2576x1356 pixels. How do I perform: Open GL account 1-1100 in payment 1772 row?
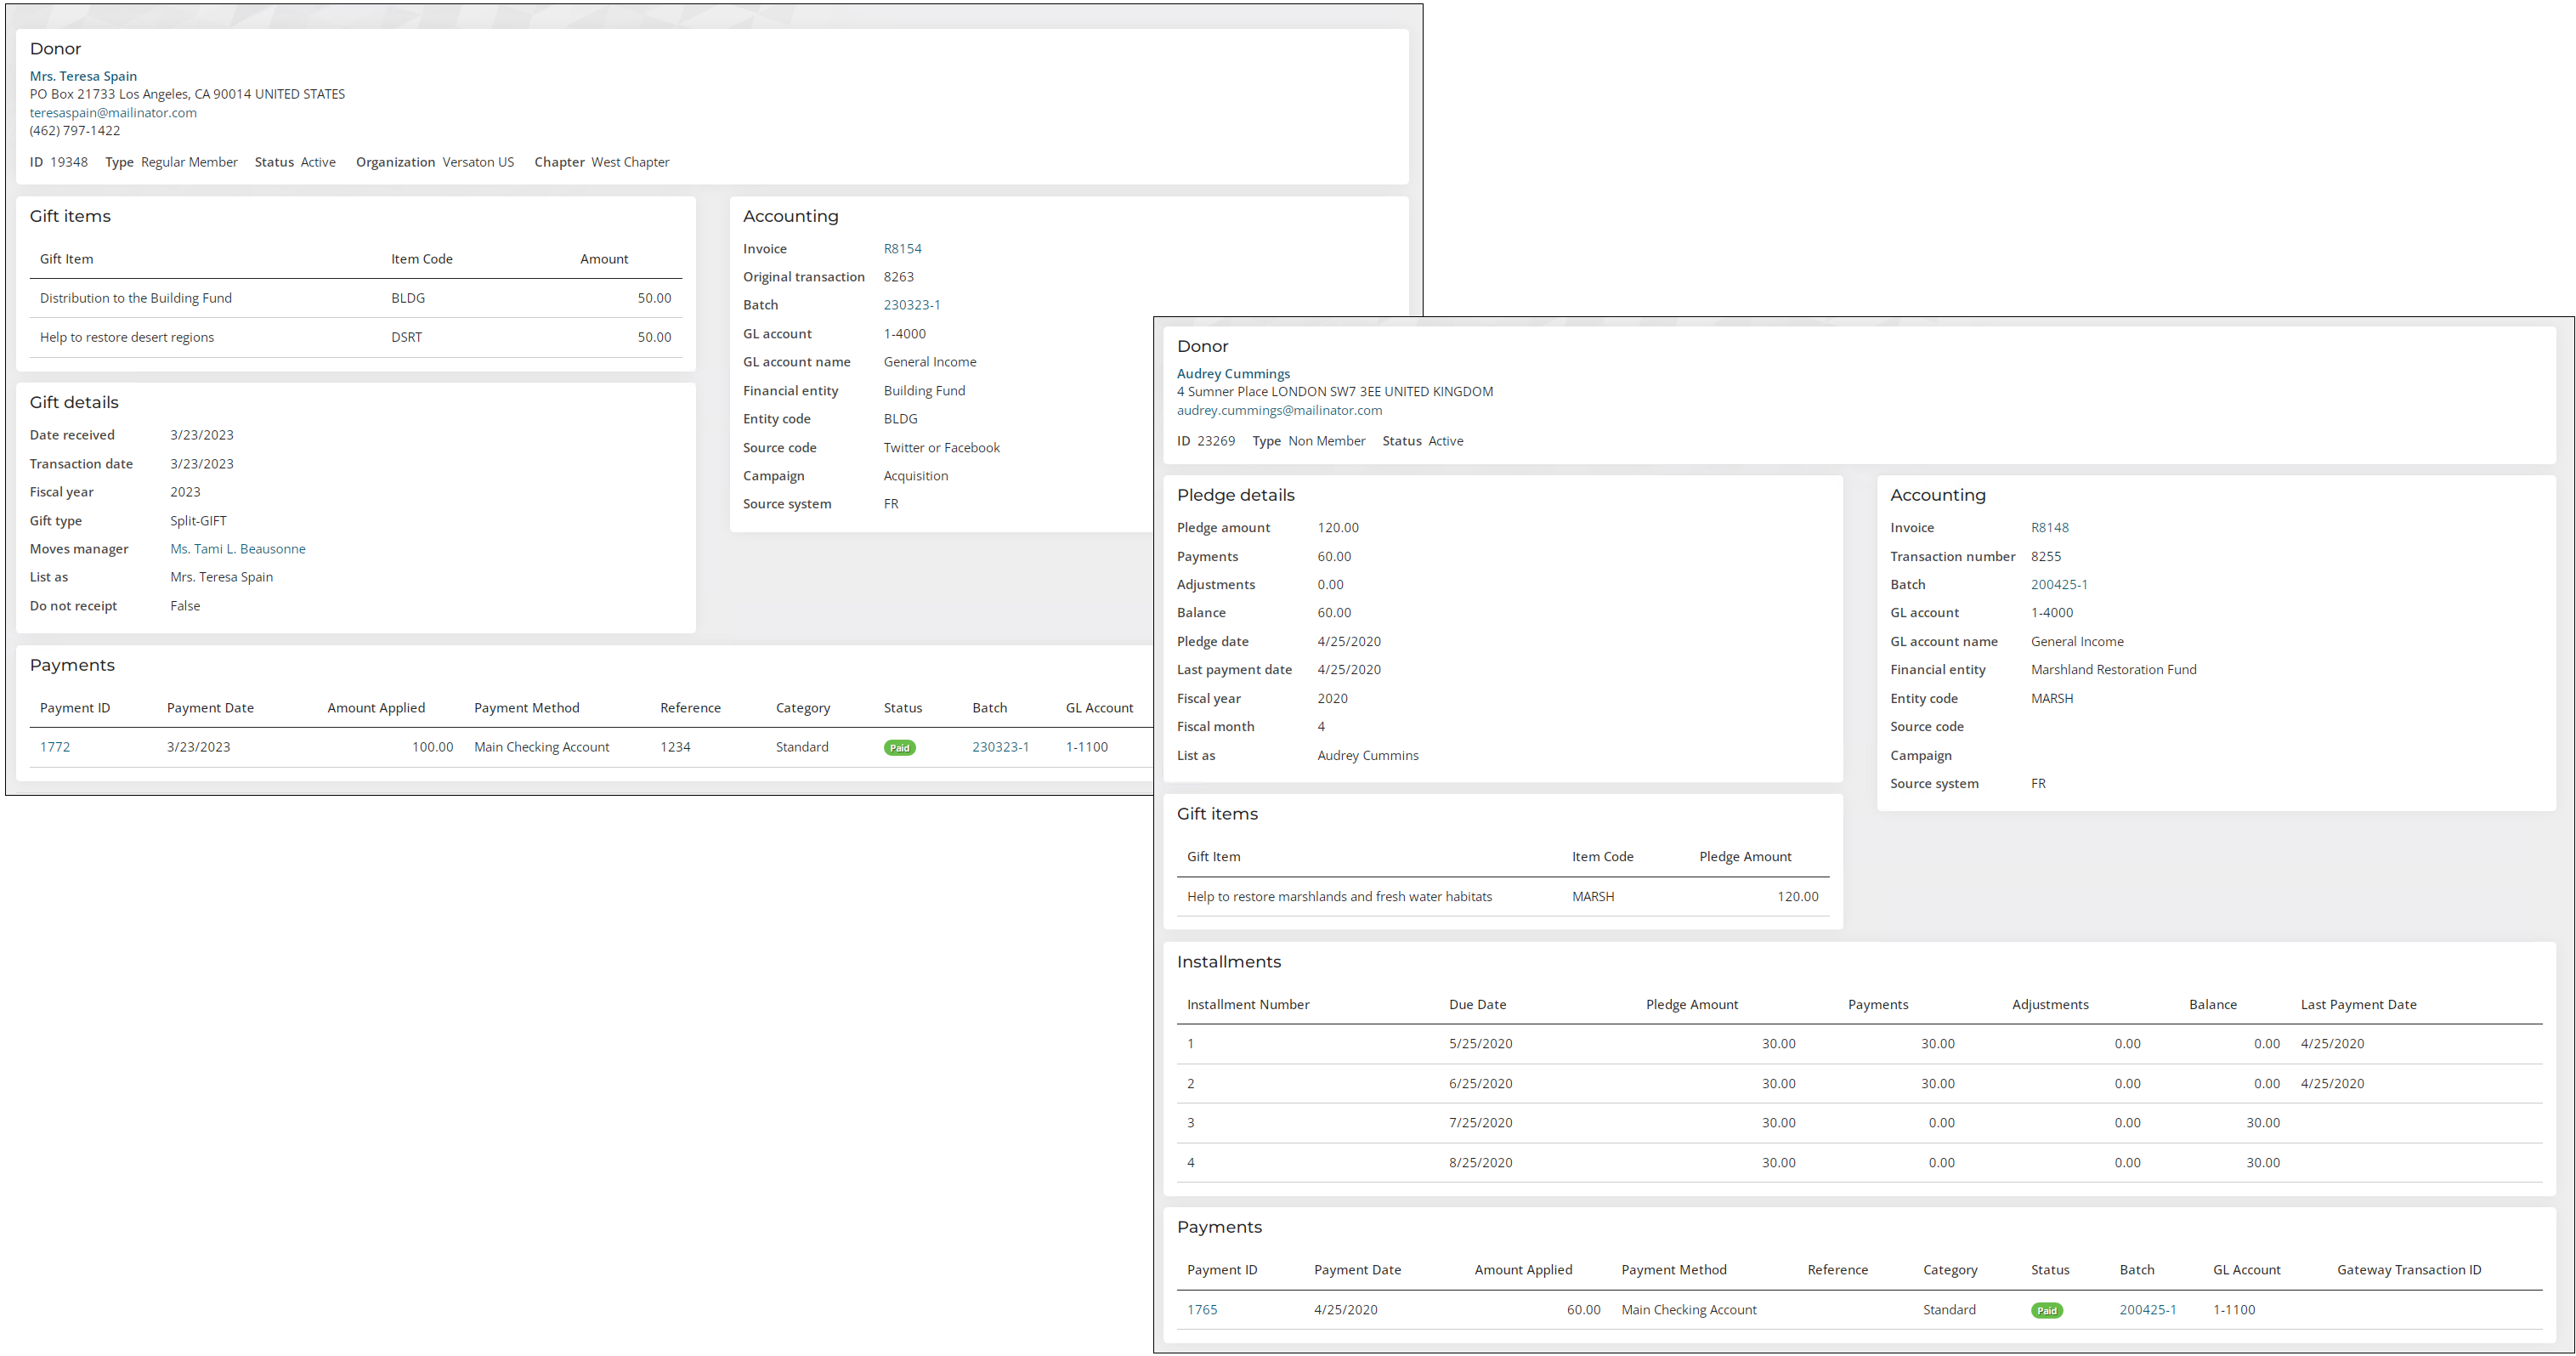1086,747
